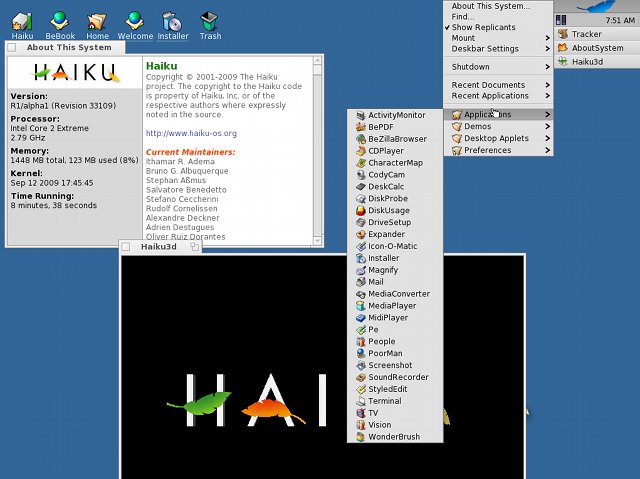
Task: Launch DeskCalc from the menu
Action: tap(395, 186)
